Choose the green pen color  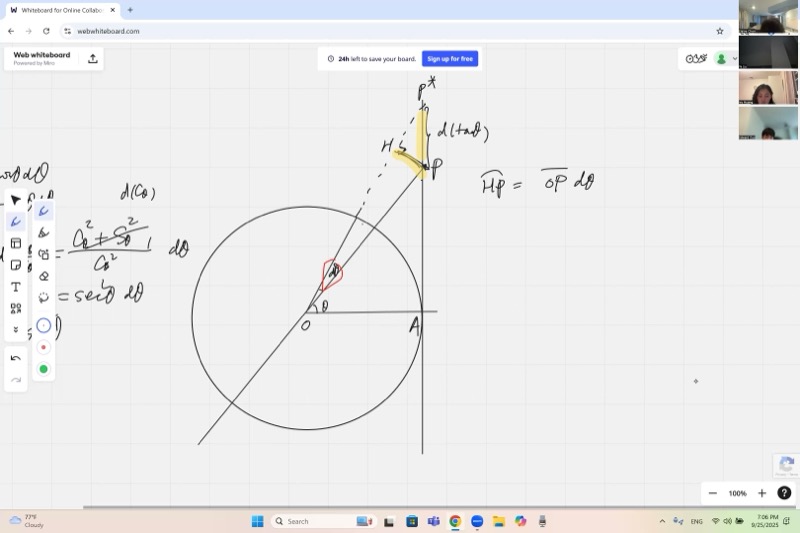click(x=44, y=369)
